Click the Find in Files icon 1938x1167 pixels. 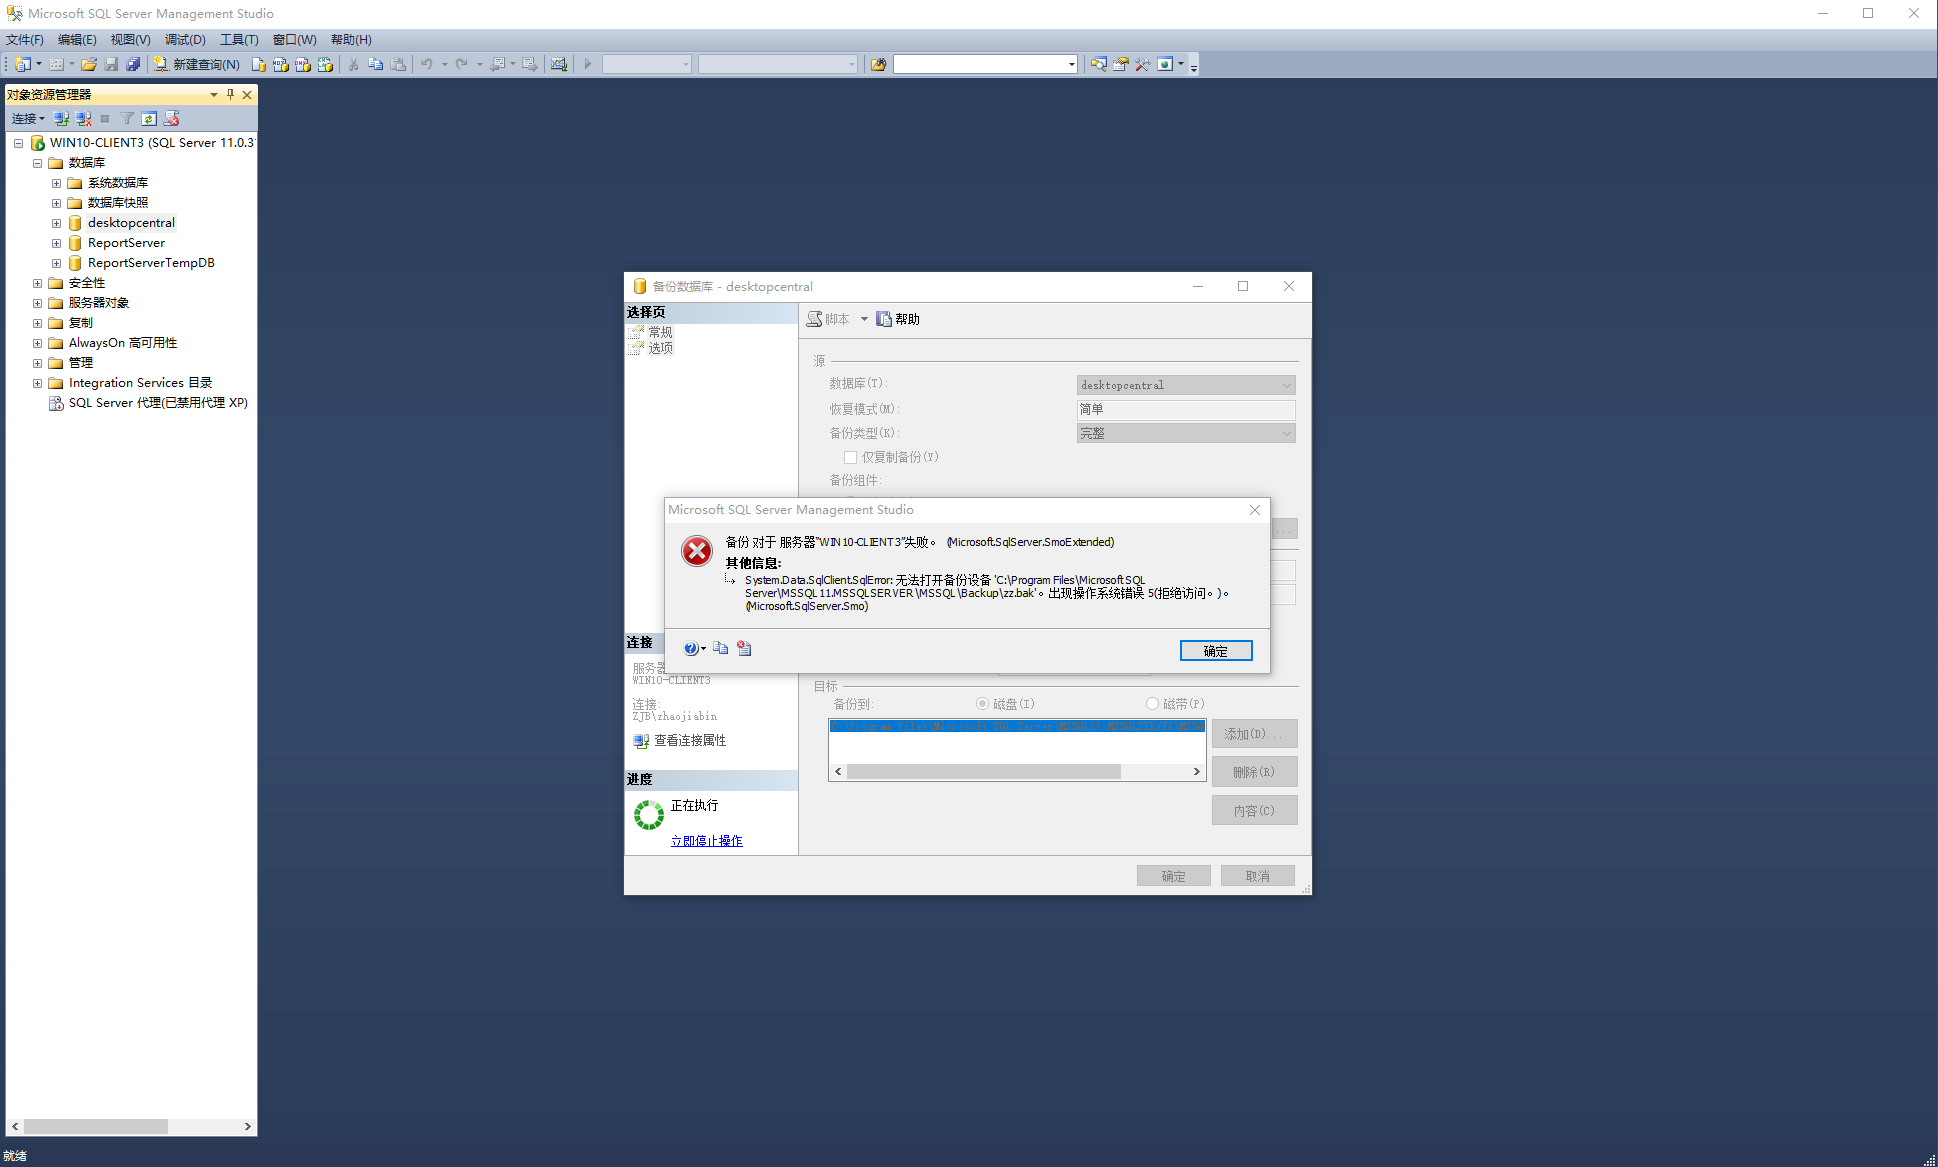pyautogui.click(x=878, y=64)
